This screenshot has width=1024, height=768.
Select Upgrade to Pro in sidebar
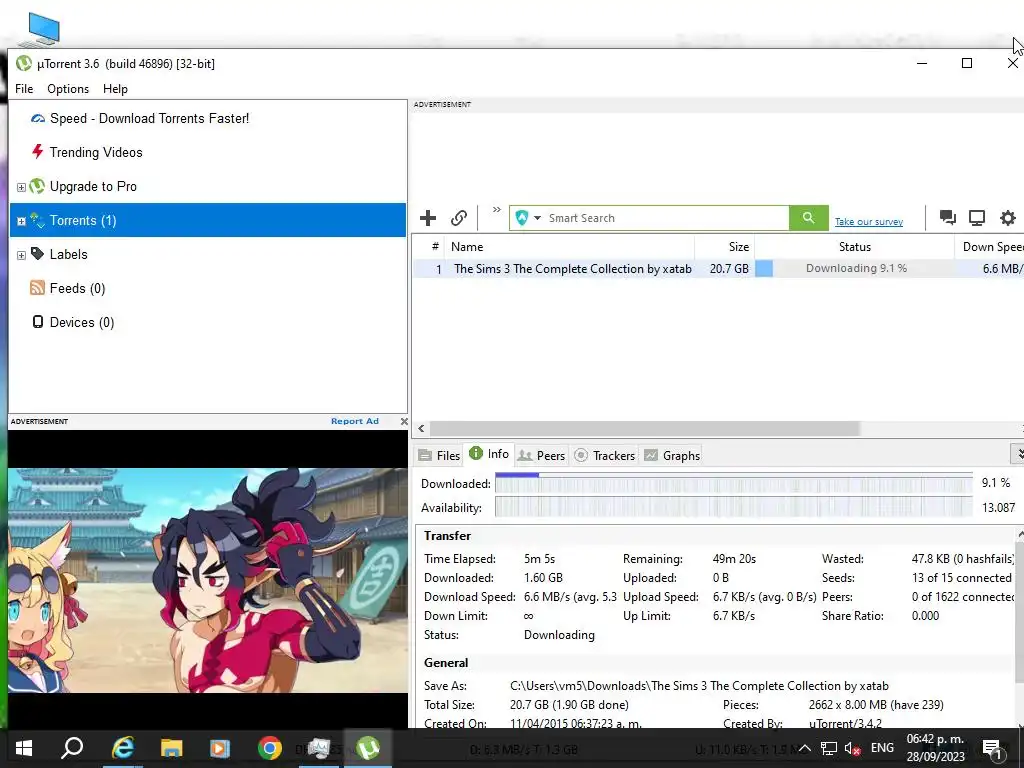(93, 186)
